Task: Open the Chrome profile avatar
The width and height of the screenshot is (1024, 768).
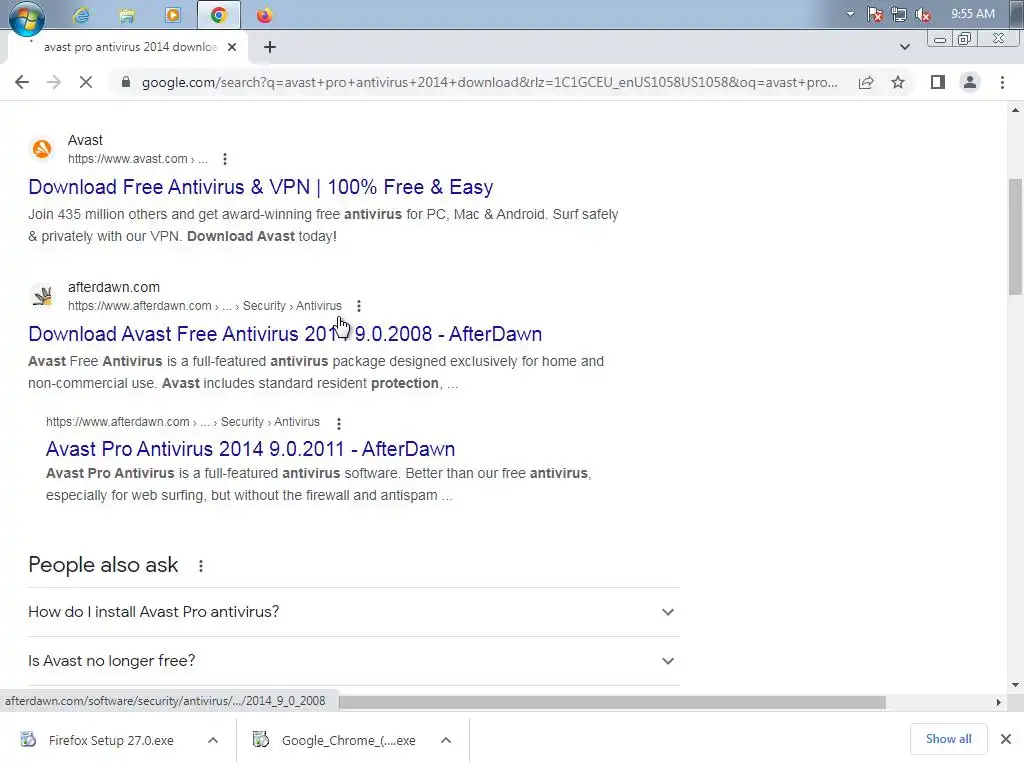Action: click(970, 82)
